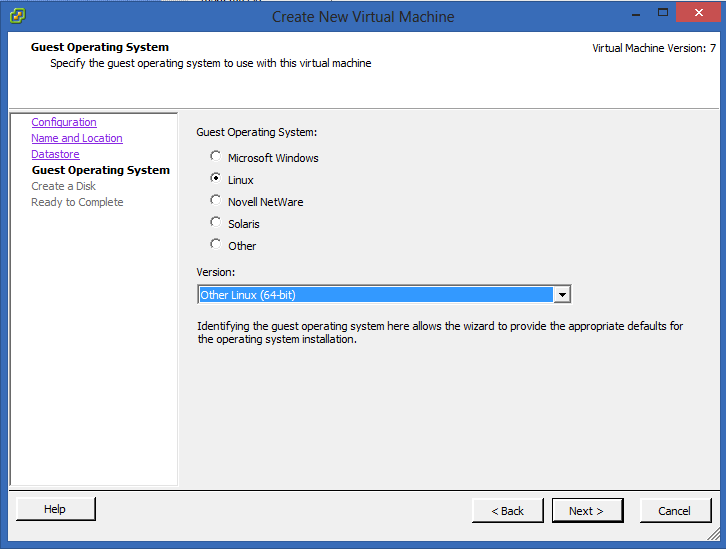
Task: Select the Linux radio button
Action: pos(215,178)
